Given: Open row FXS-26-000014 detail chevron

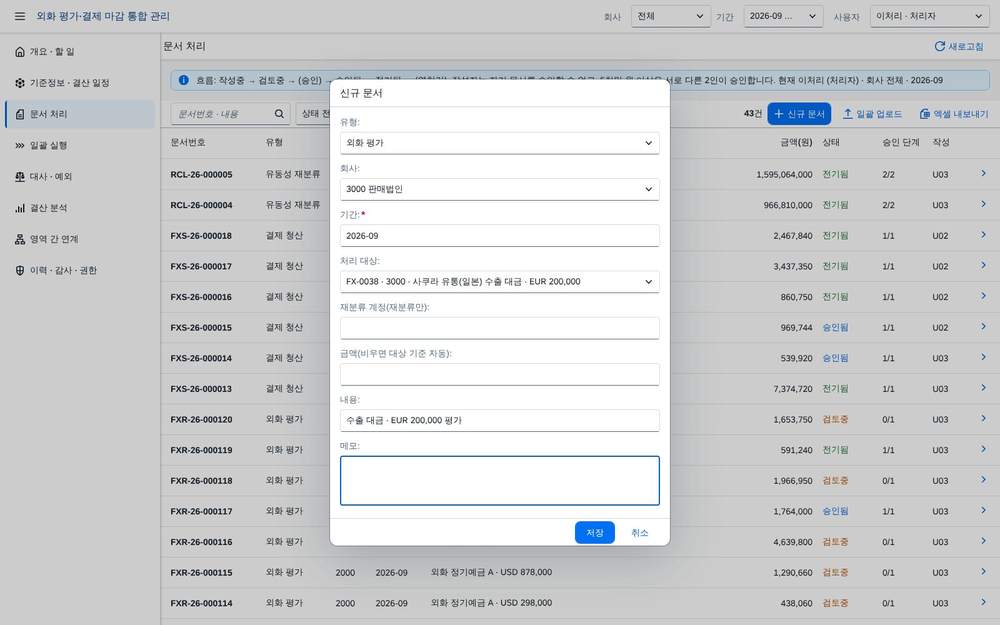Looking at the screenshot, I should (983, 357).
